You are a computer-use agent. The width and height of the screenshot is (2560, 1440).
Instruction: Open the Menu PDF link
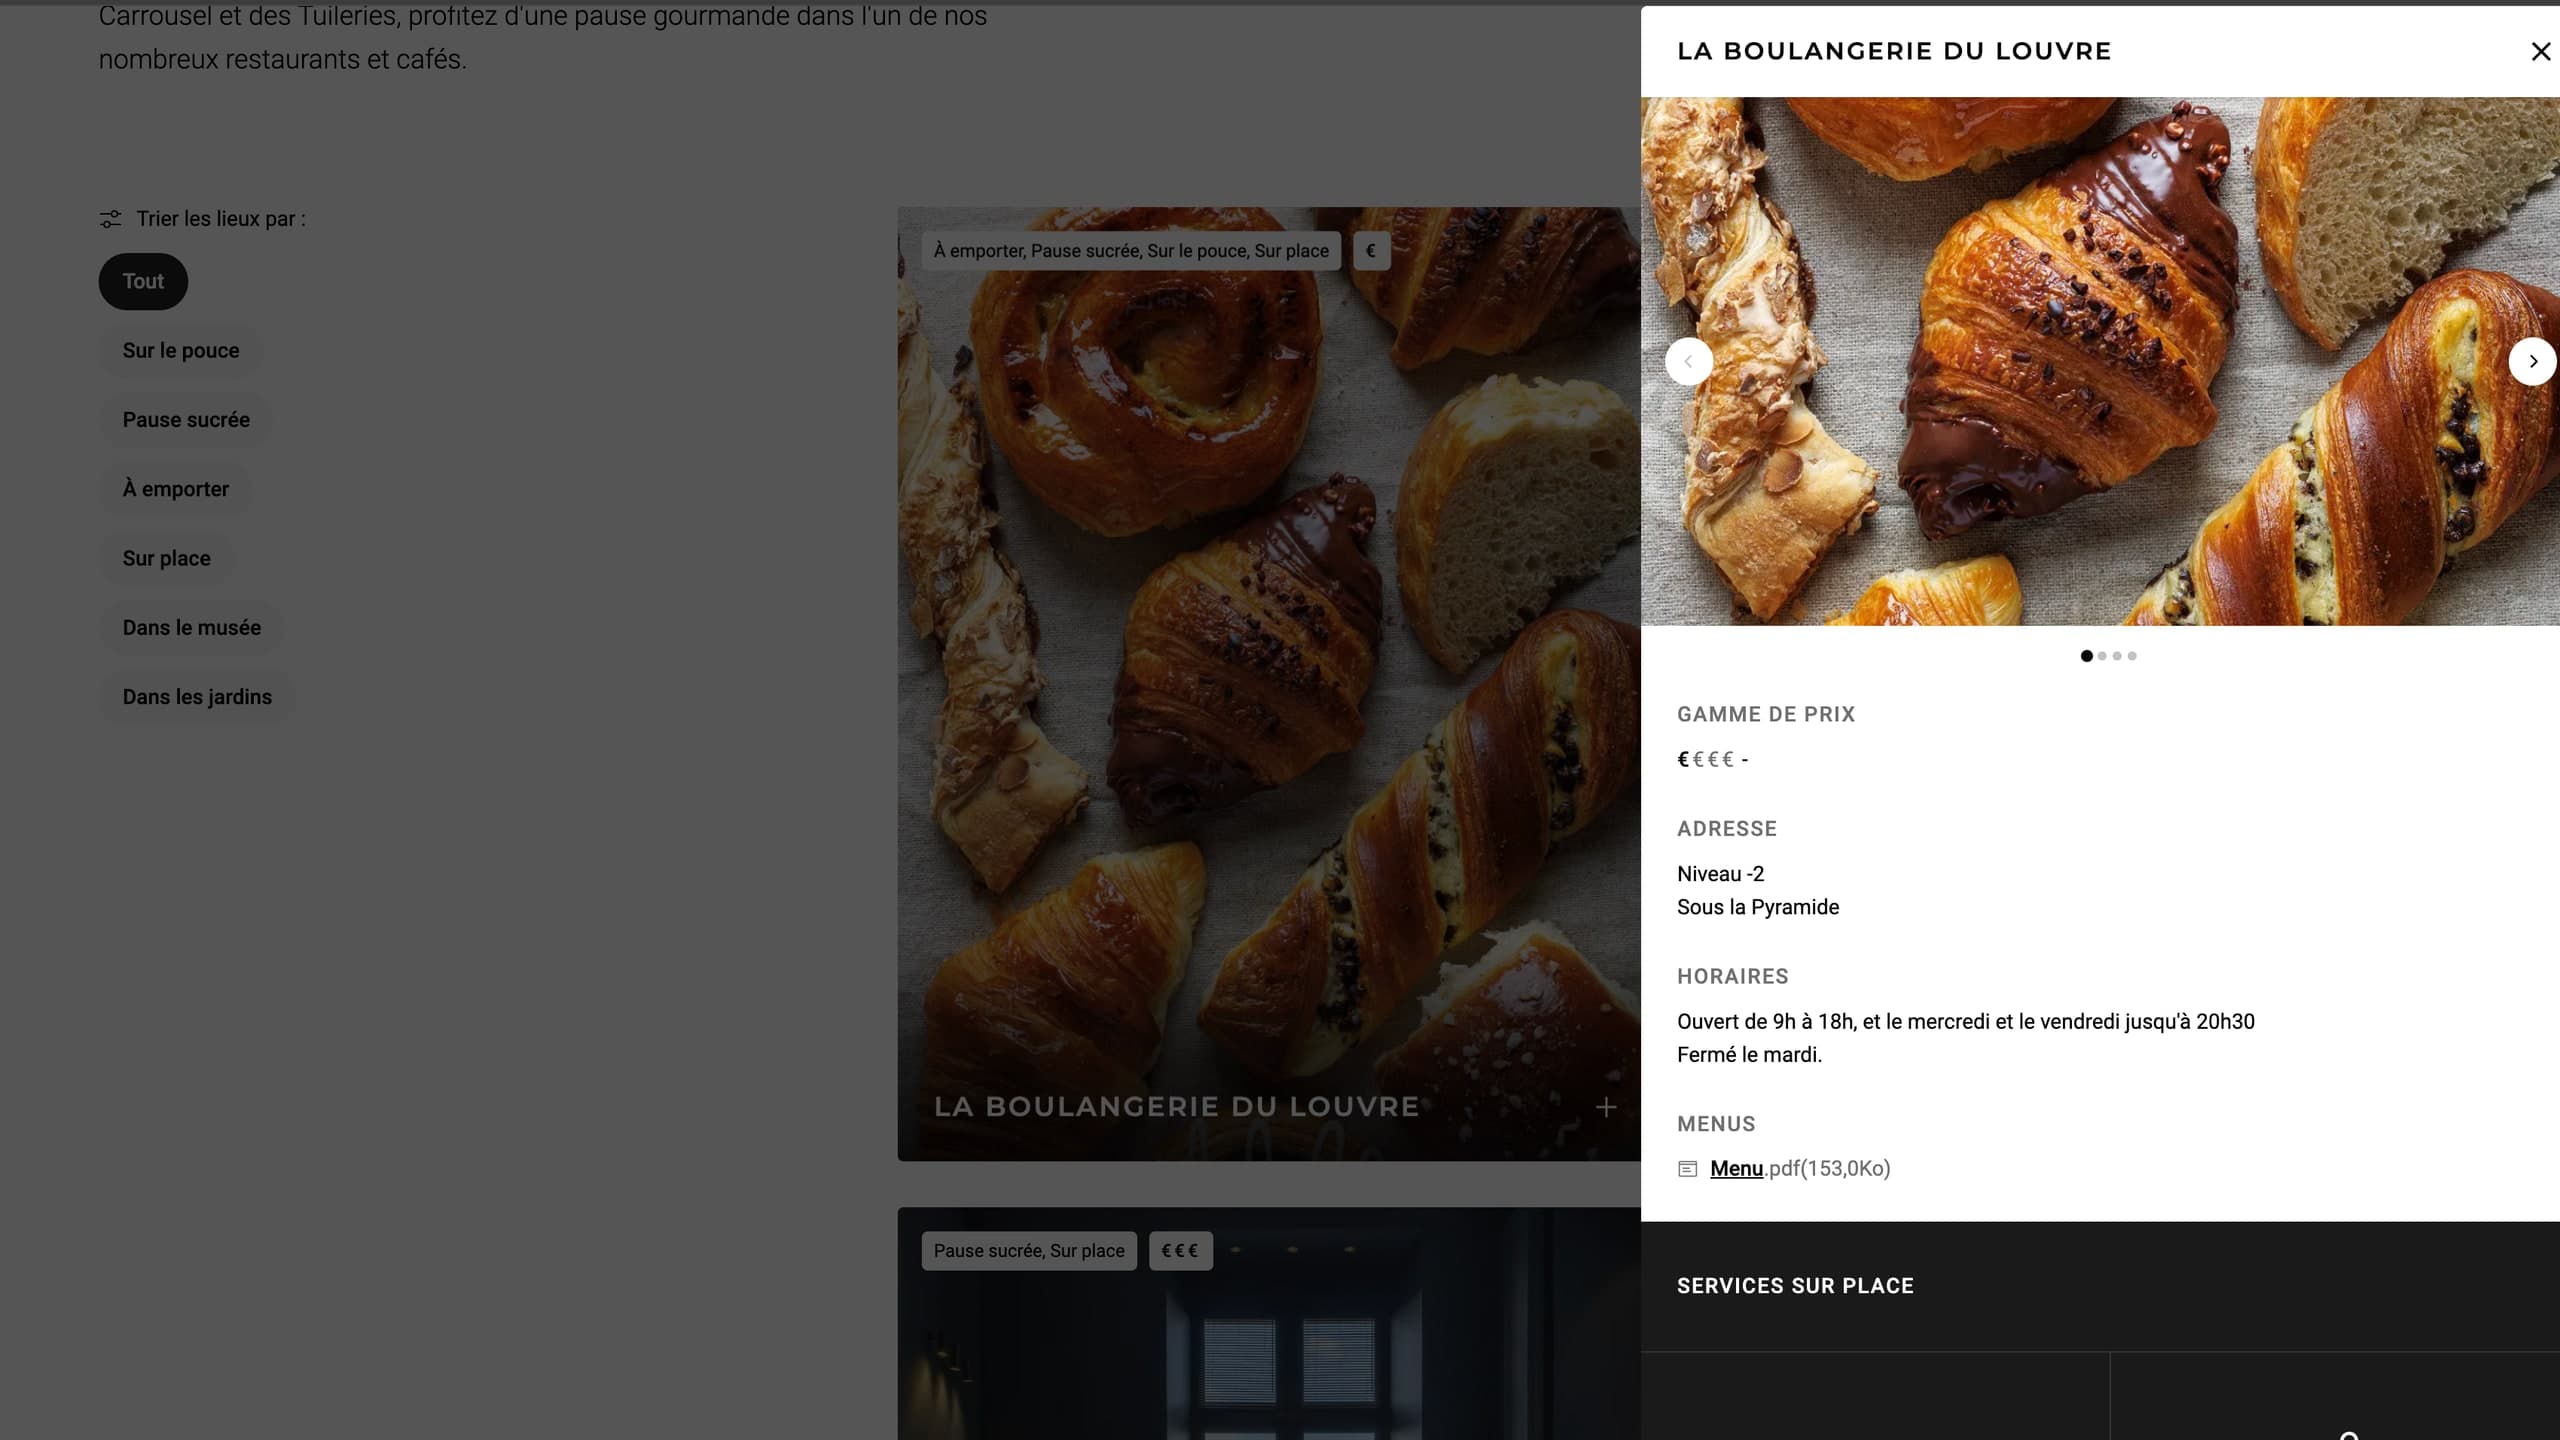[x=1736, y=1168]
